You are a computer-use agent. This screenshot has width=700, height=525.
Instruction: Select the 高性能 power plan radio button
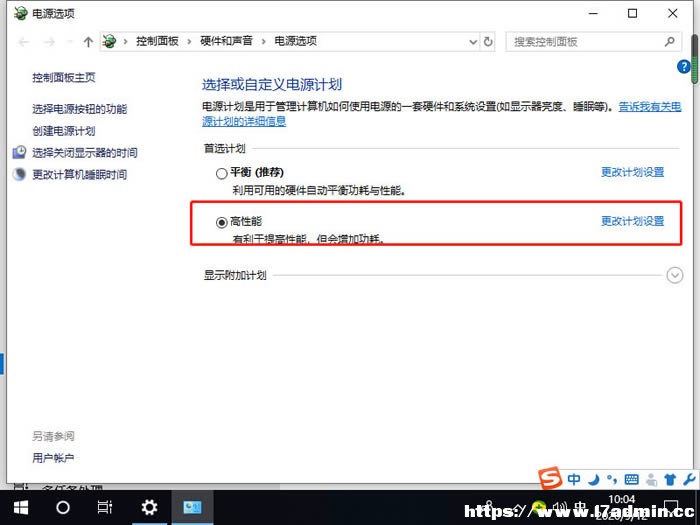[x=221, y=222]
